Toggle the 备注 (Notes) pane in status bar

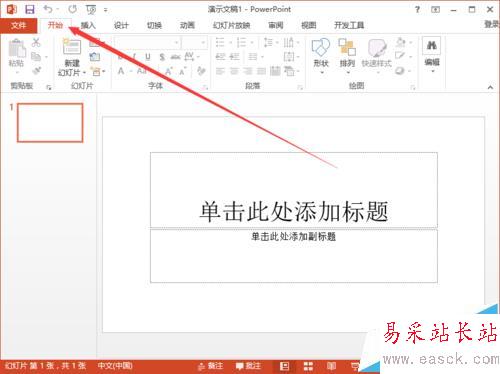210,366
